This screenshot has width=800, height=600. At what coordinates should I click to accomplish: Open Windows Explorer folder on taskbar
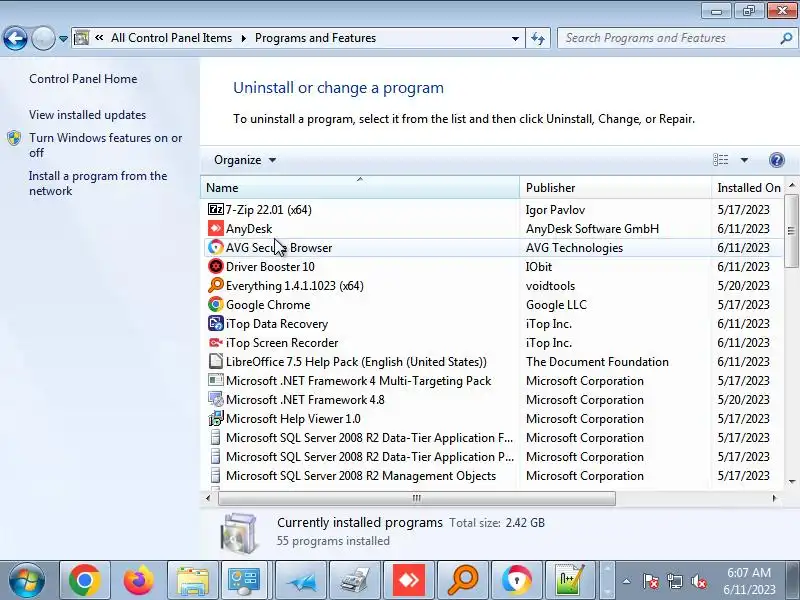point(193,580)
